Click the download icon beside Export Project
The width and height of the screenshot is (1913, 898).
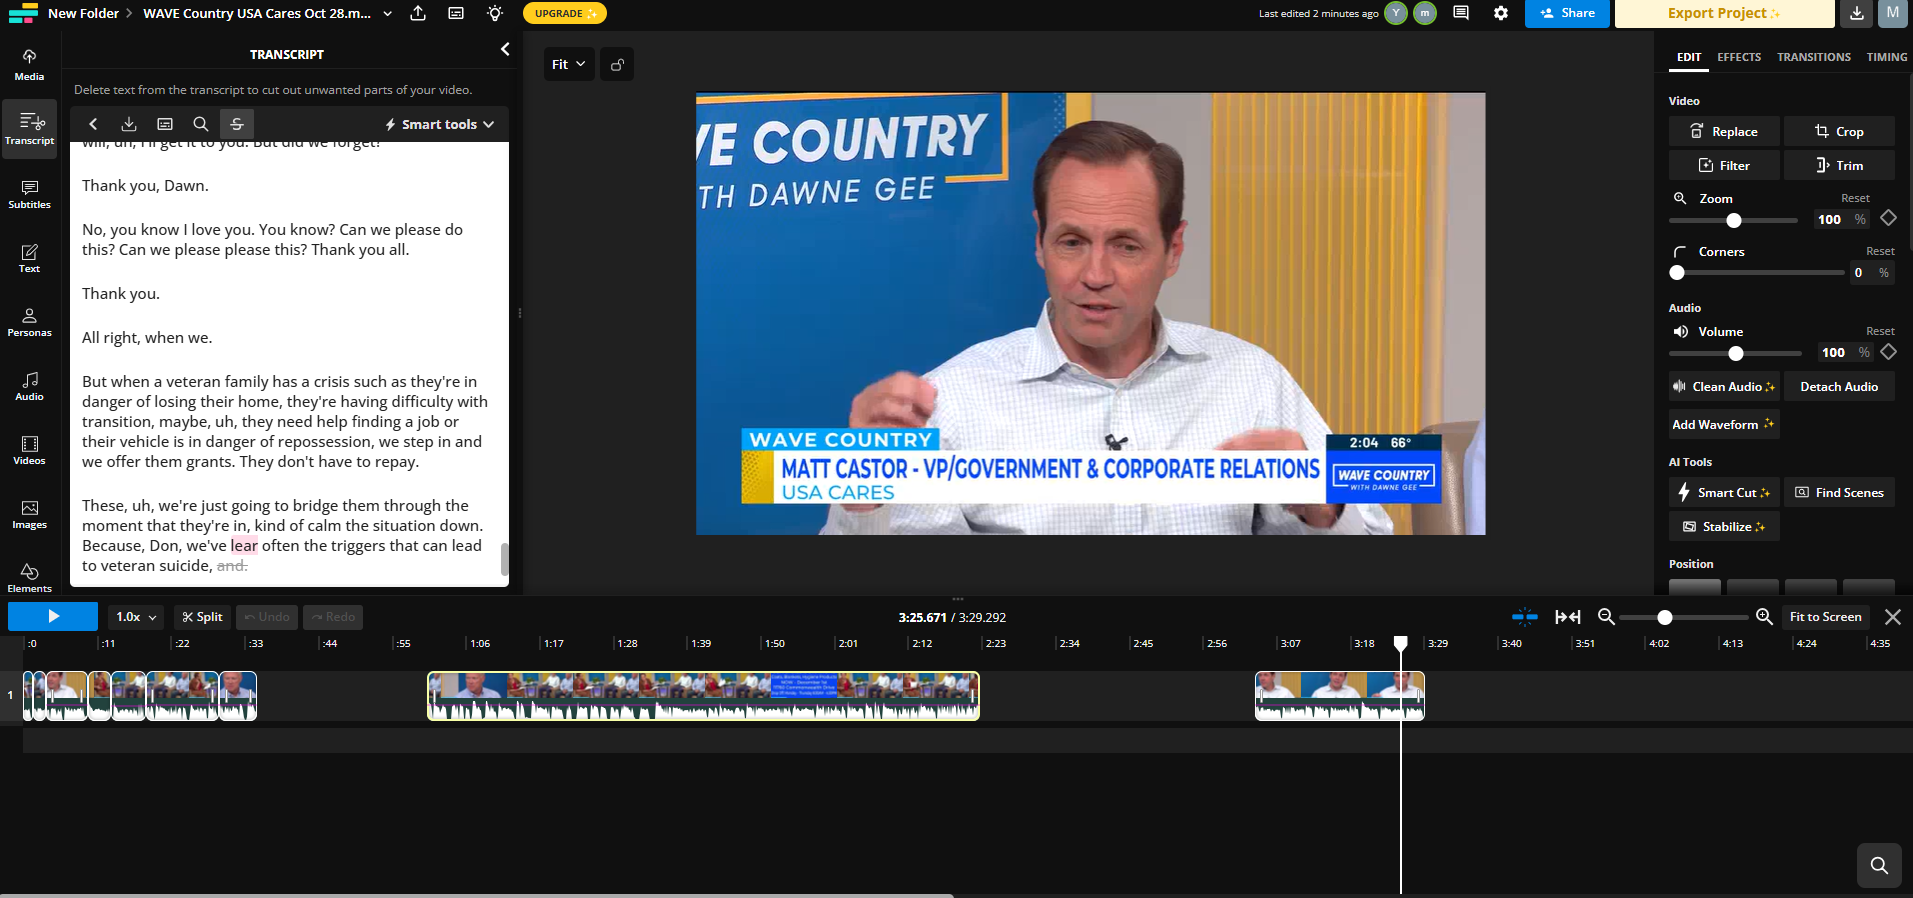coord(1856,13)
